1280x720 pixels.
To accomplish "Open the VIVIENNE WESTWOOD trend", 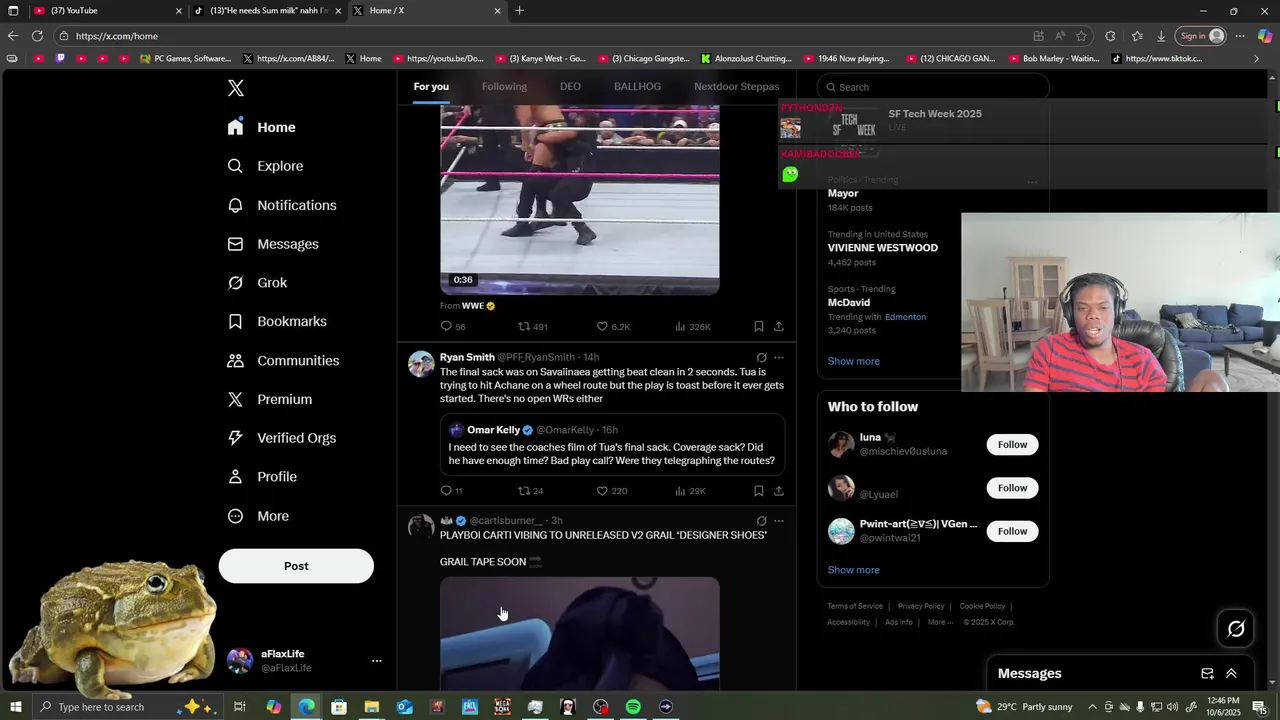I will tap(883, 248).
